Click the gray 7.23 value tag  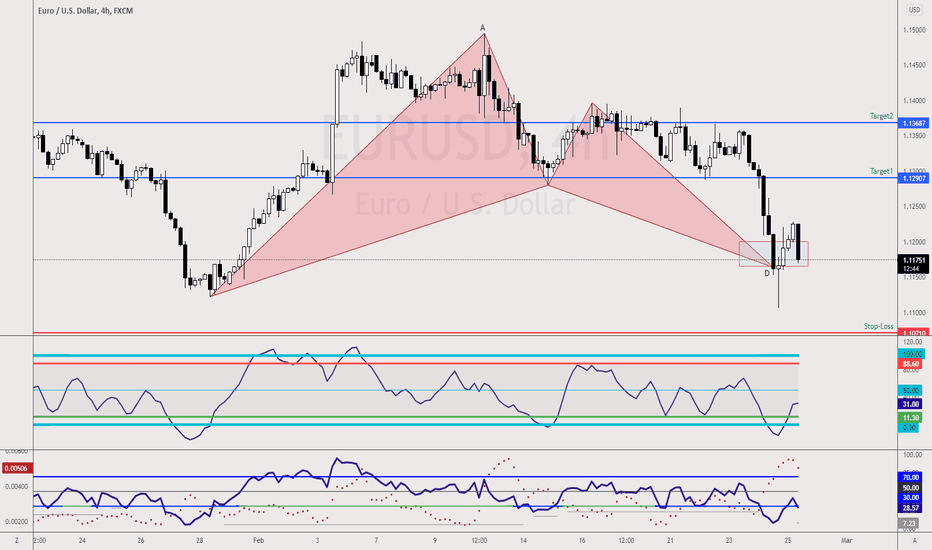pyautogui.click(x=909, y=523)
